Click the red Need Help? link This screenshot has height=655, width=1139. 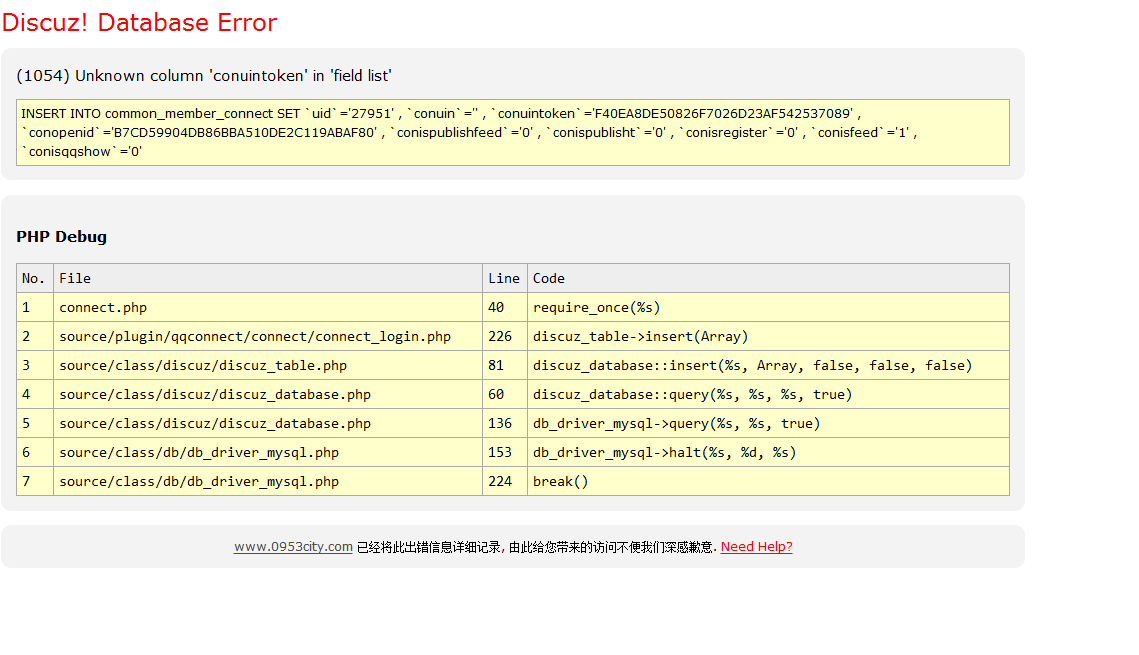pos(756,547)
